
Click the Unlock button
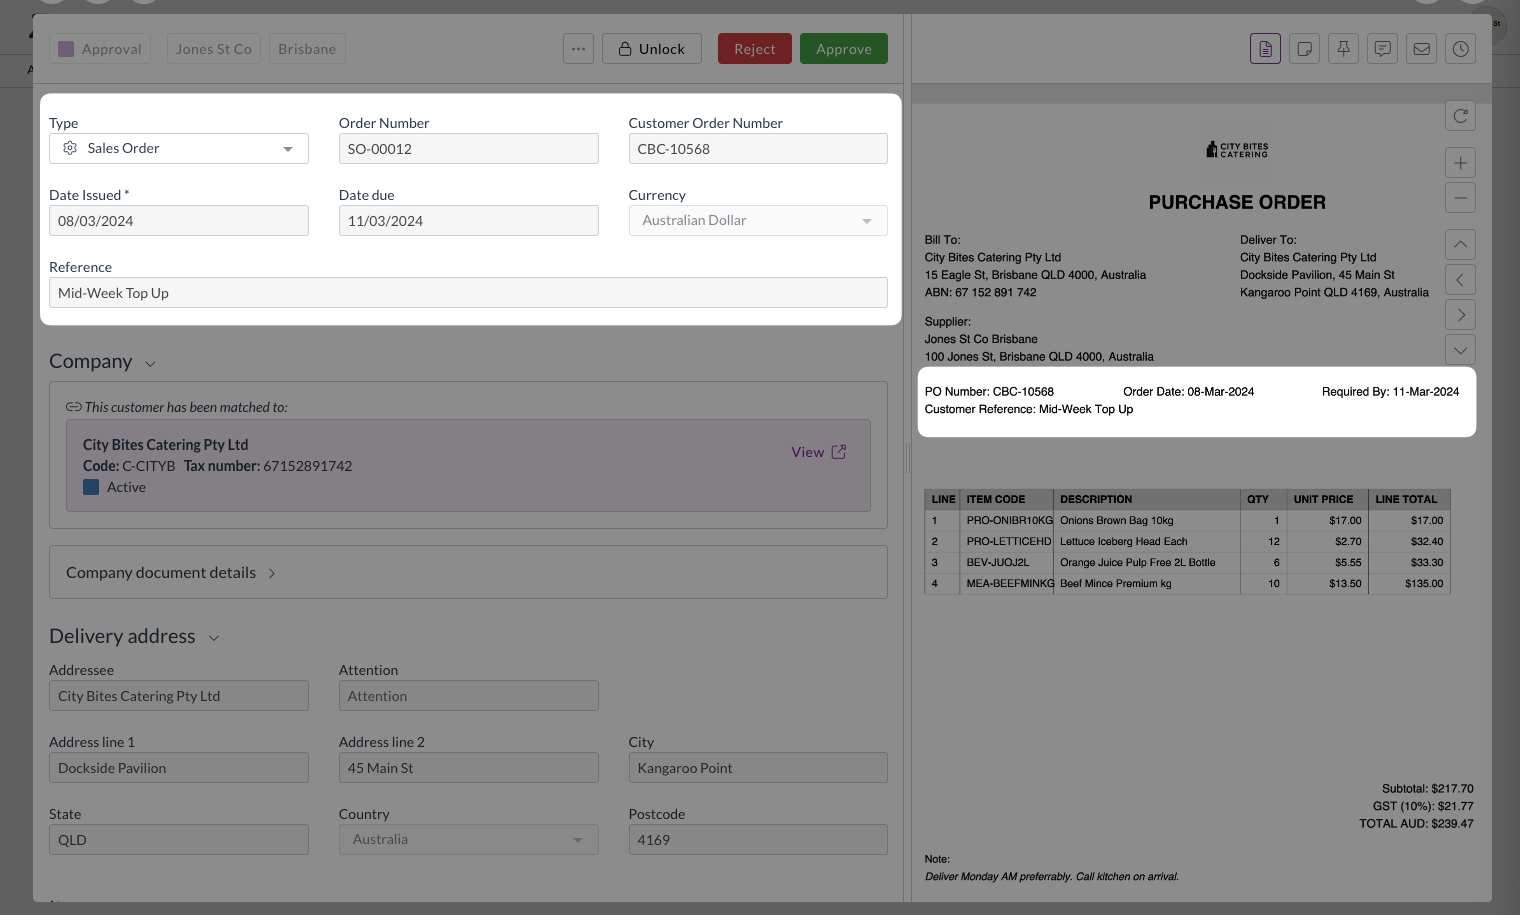point(652,49)
